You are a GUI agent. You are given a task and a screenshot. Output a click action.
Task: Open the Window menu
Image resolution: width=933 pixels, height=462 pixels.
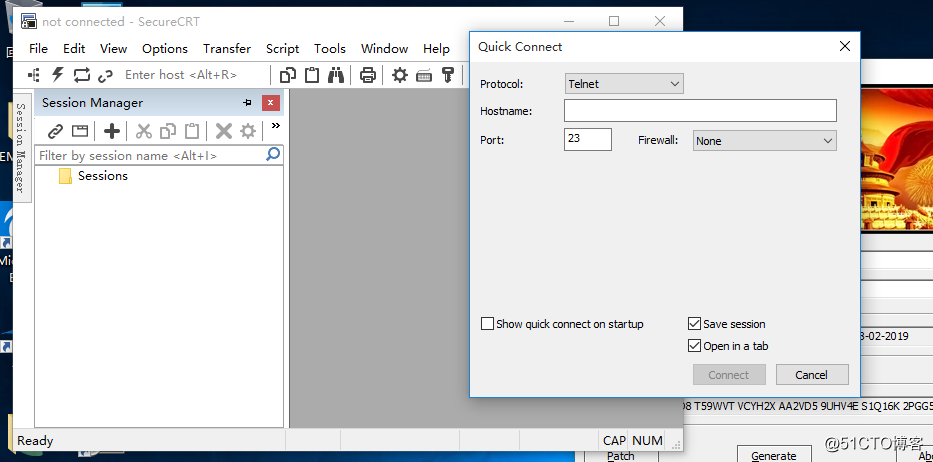tap(384, 49)
